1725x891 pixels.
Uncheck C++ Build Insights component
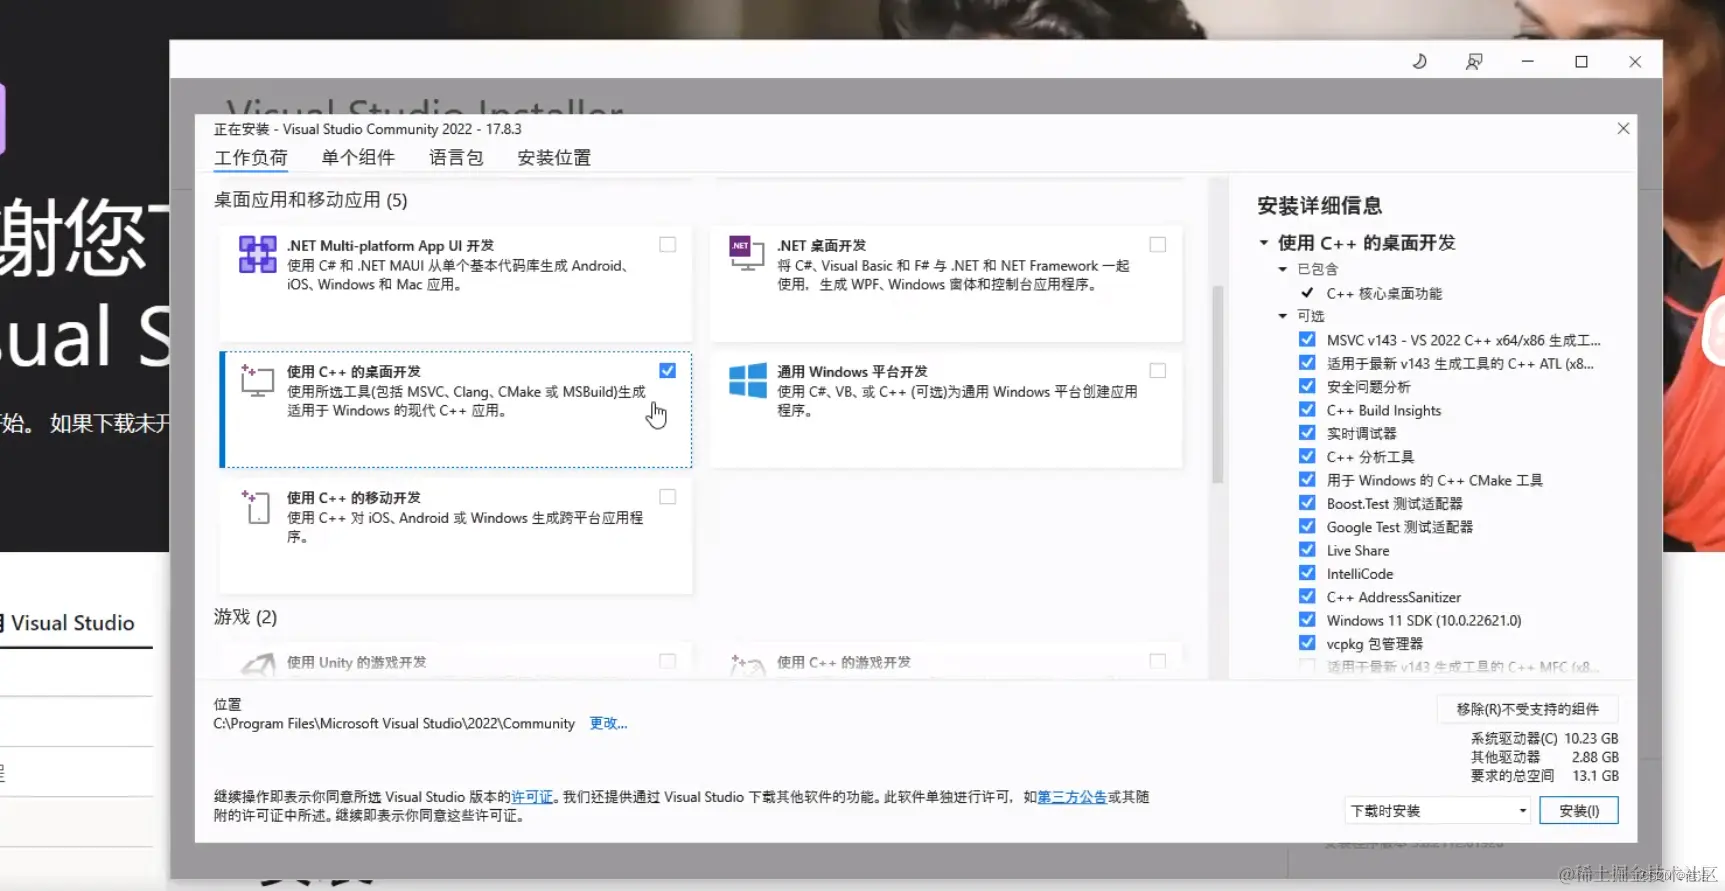[x=1306, y=409]
